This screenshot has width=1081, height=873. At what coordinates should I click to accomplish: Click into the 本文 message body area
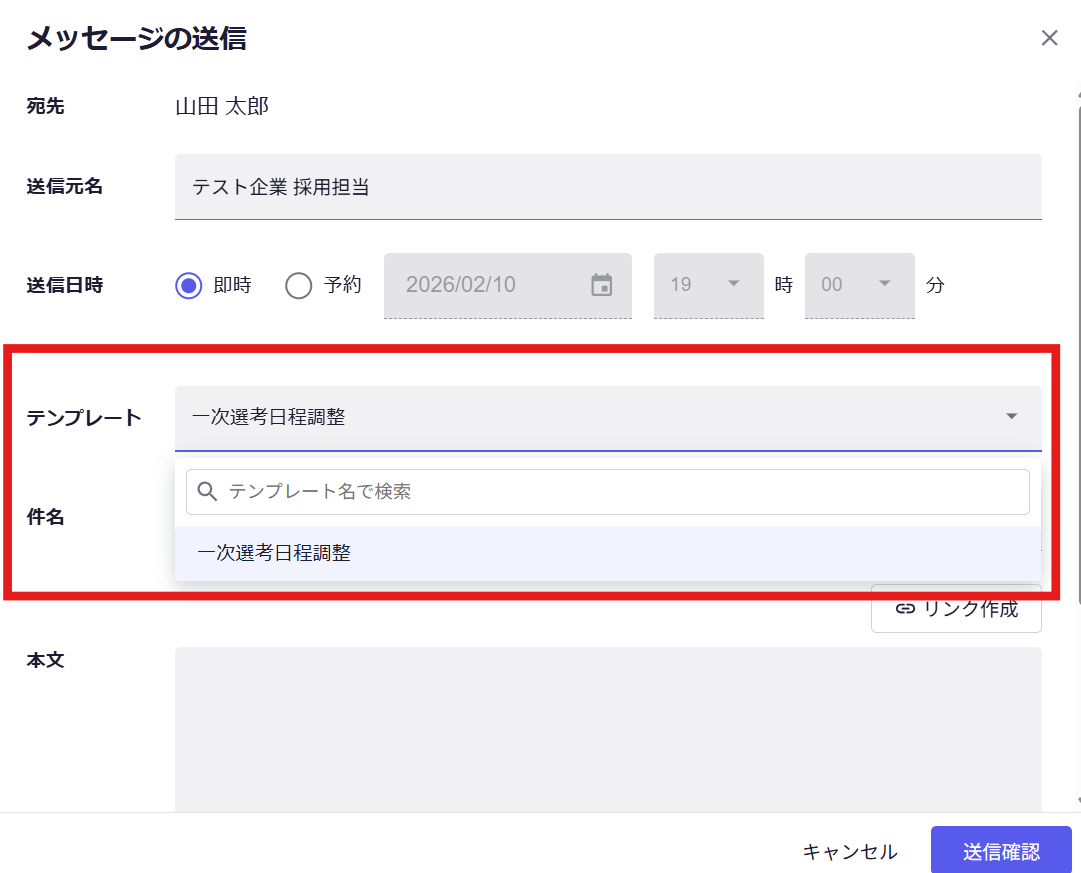607,730
